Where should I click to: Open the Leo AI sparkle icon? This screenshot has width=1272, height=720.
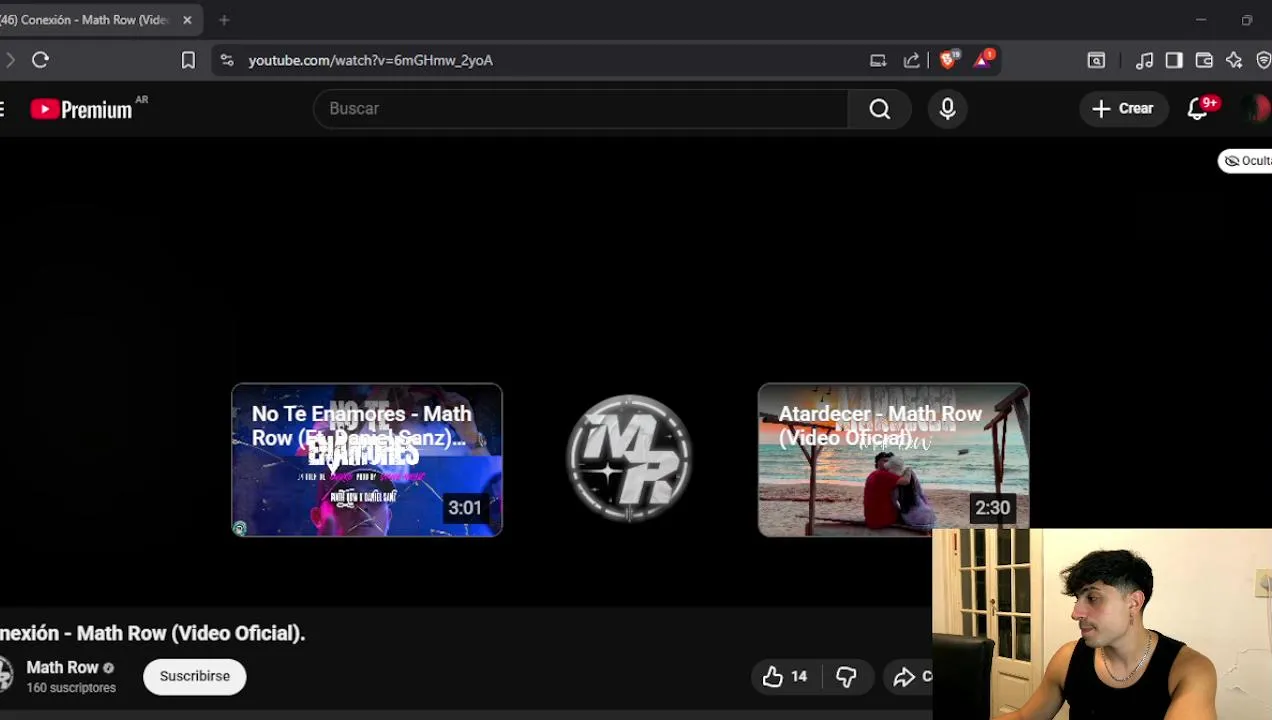(1234, 60)
